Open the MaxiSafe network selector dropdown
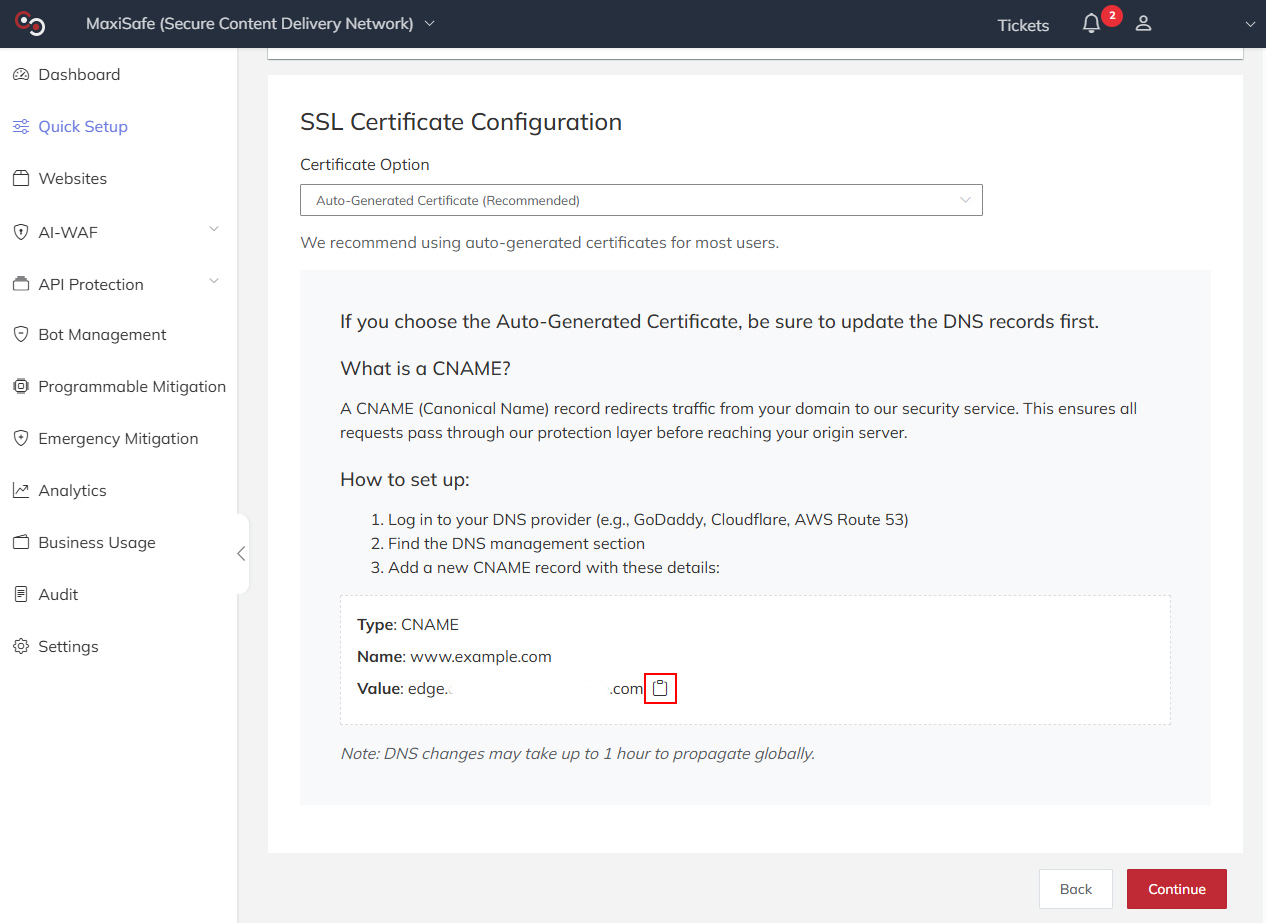Image resolution: width=1266 pixels, height=923 pixels. tap(428, 22)
